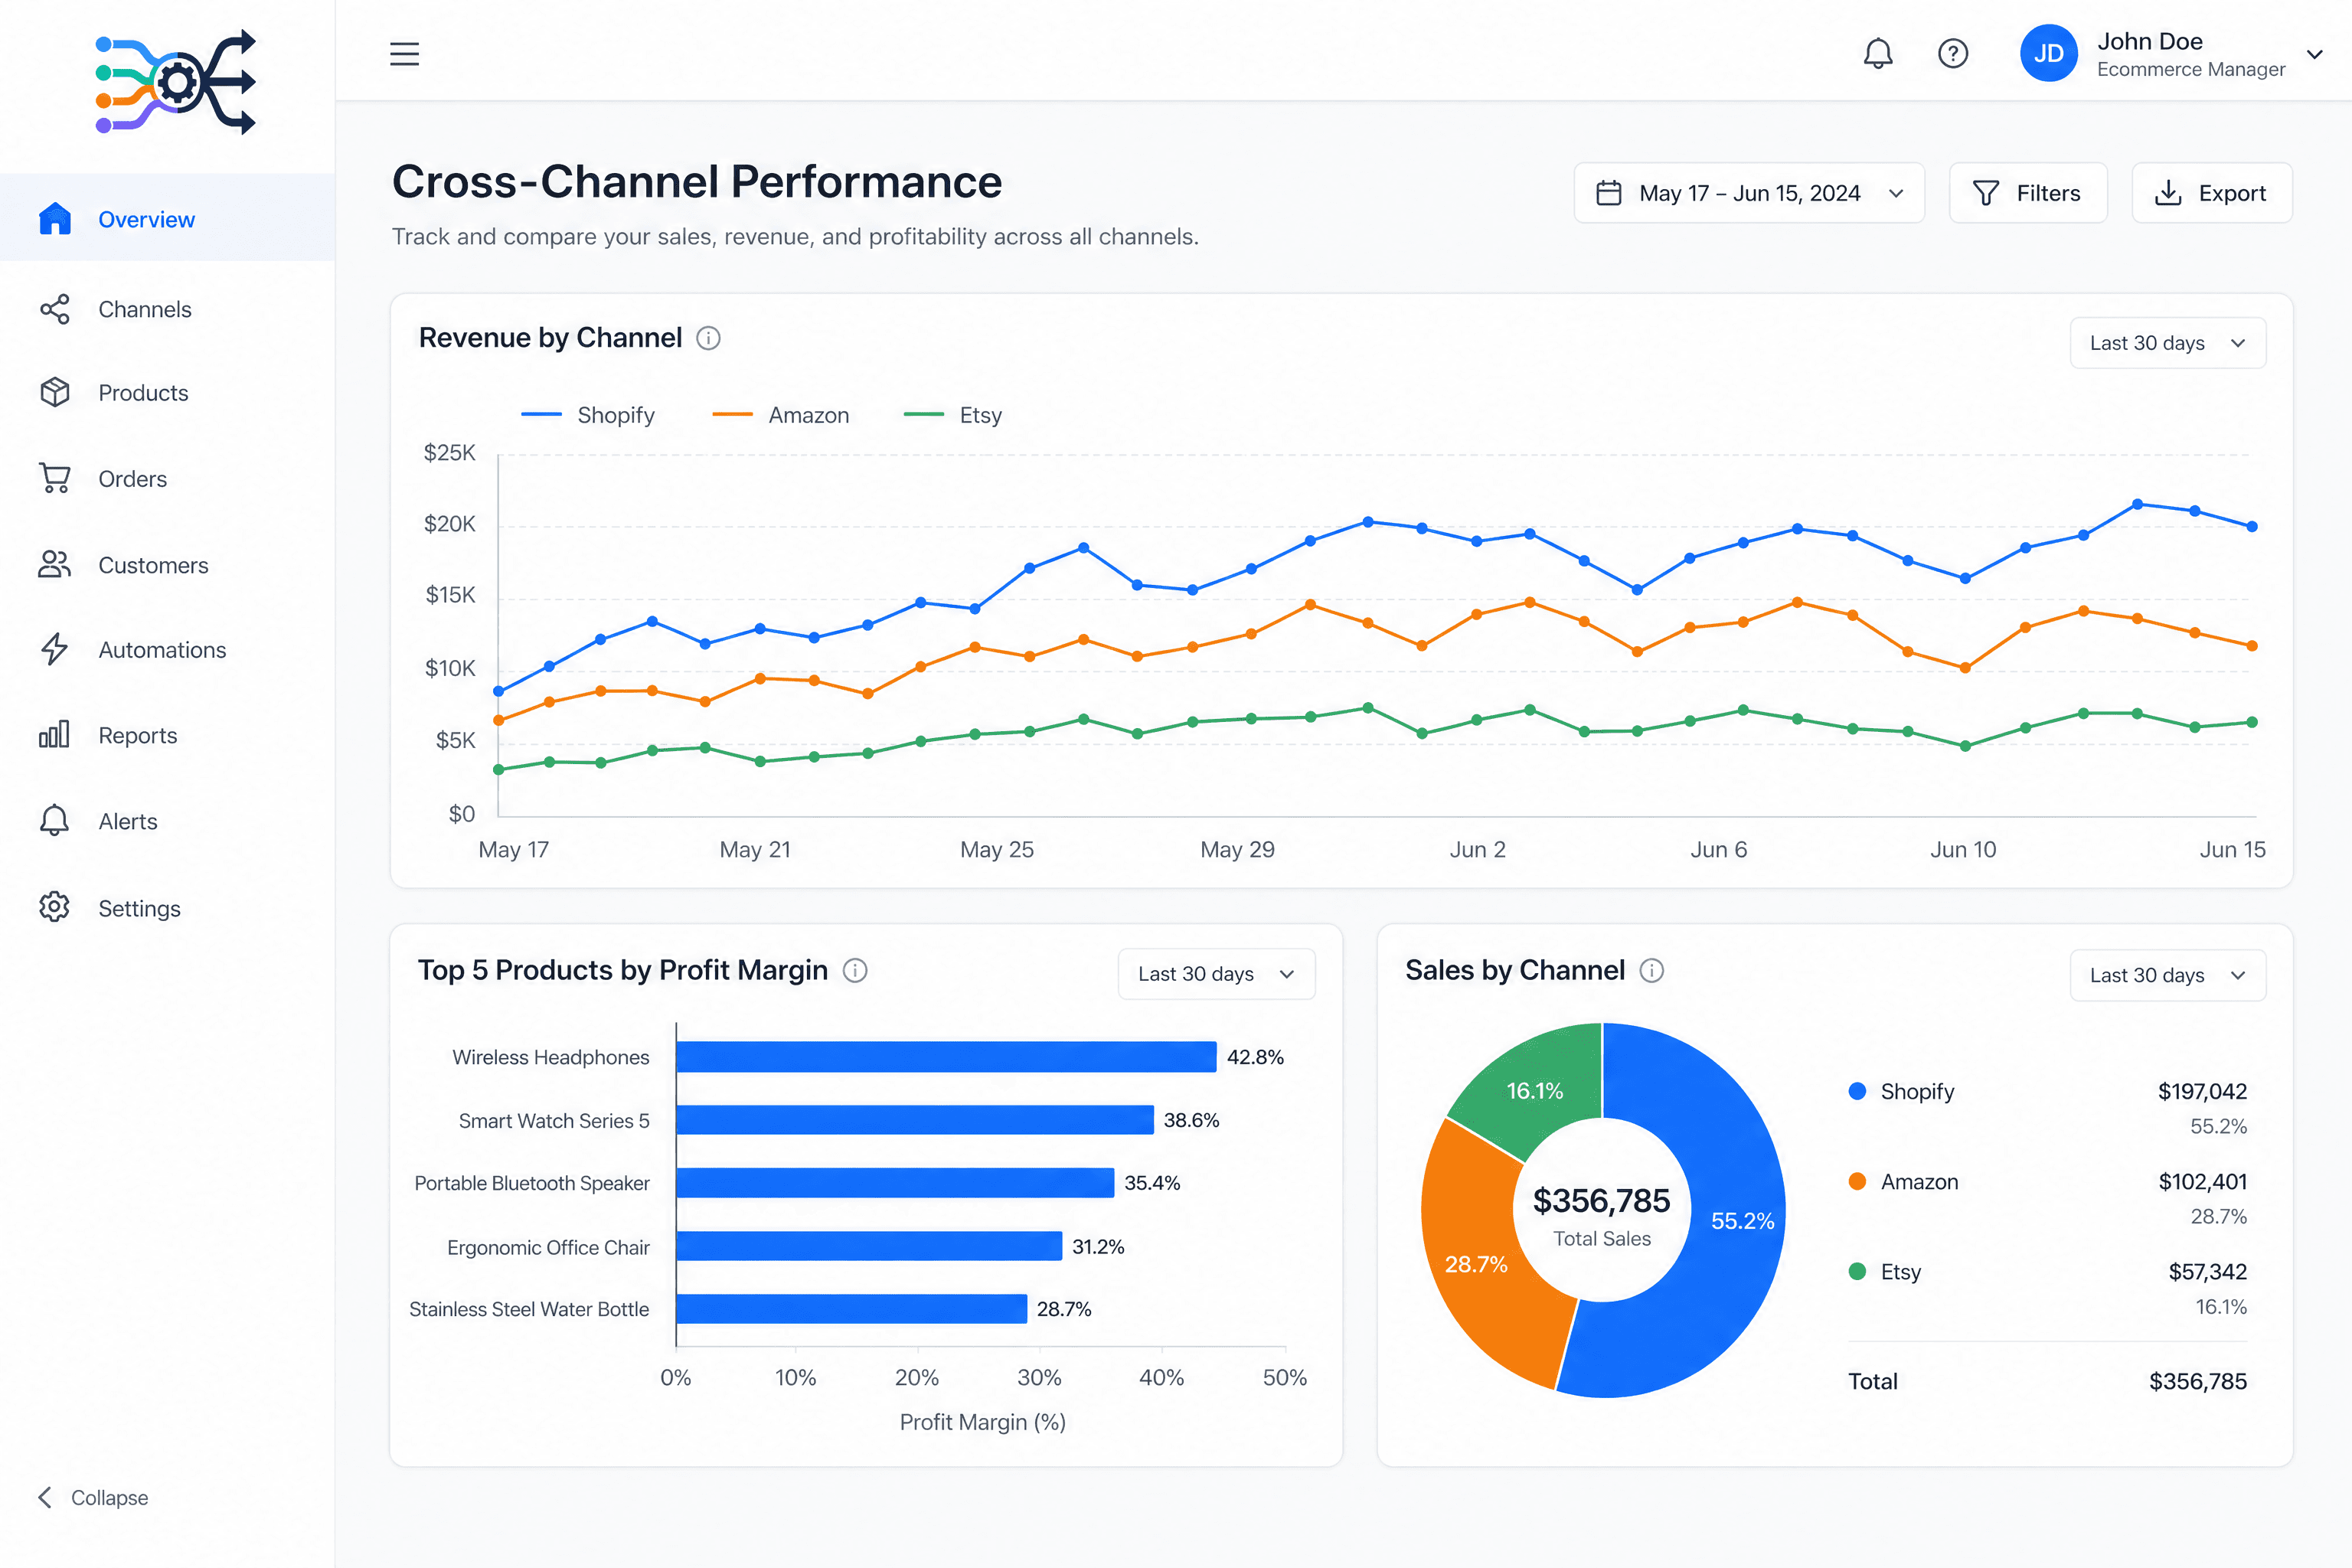
Task: Toggle Etsy series in revenue legend
Action: point(953,415)
